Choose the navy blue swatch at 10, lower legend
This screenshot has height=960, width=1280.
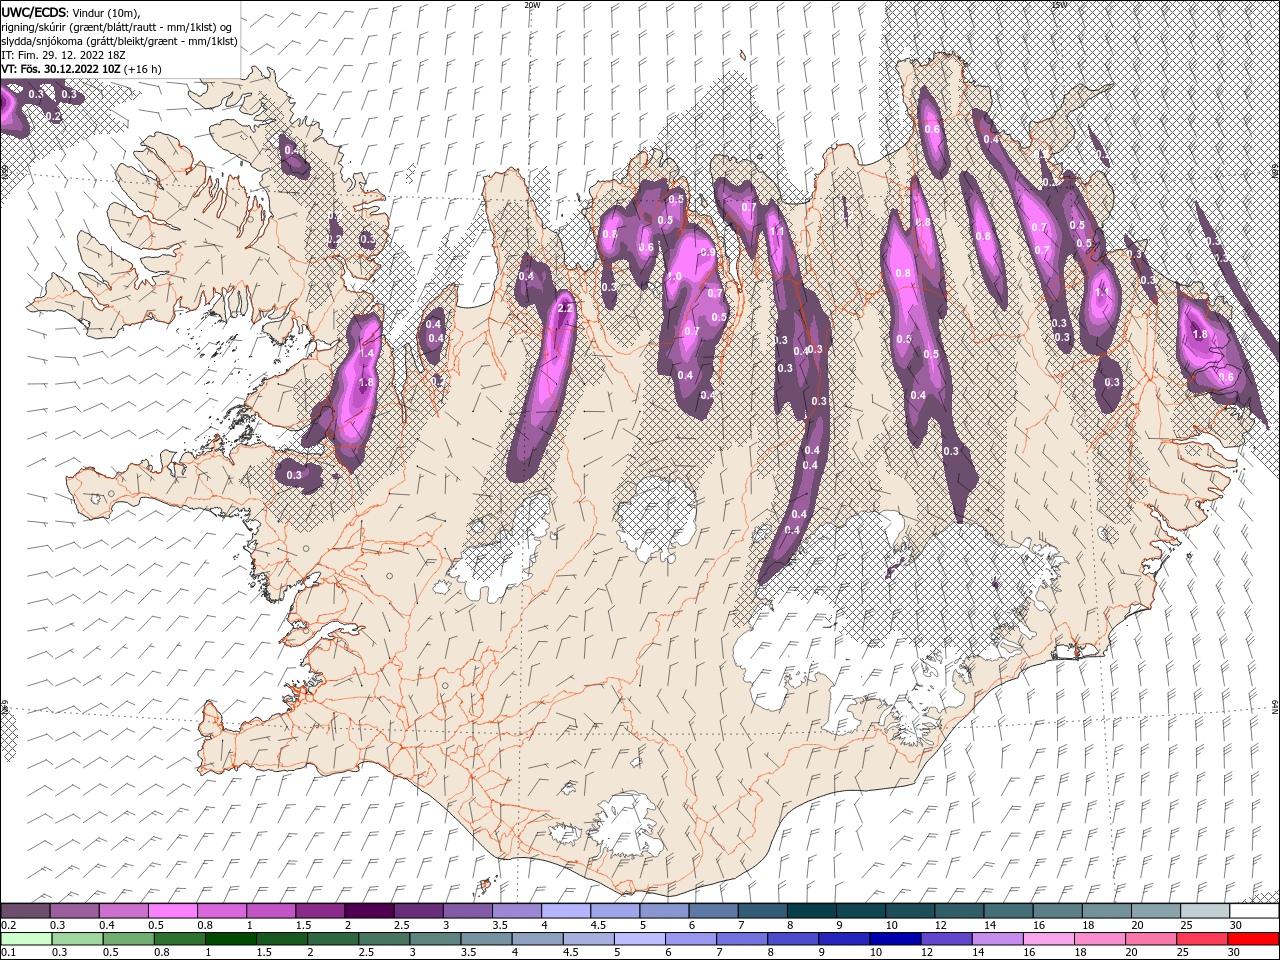[x=895, y=939]
